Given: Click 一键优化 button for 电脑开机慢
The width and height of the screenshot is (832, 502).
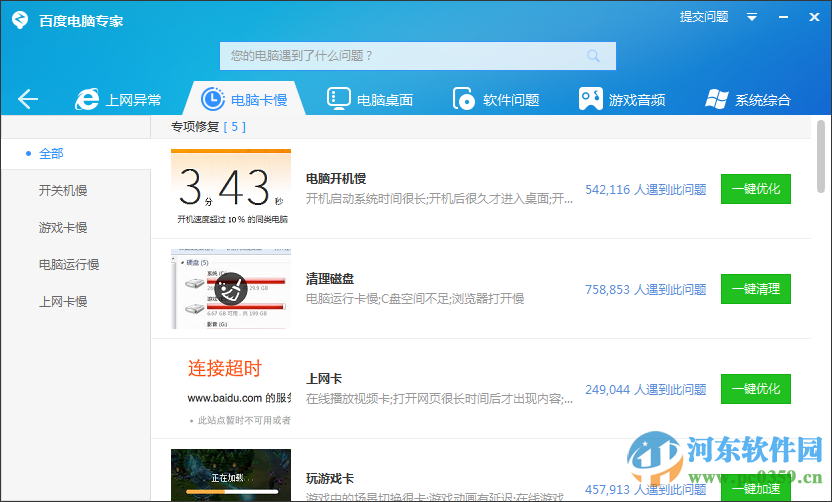Looking at the screenshot, I should 756,189.
